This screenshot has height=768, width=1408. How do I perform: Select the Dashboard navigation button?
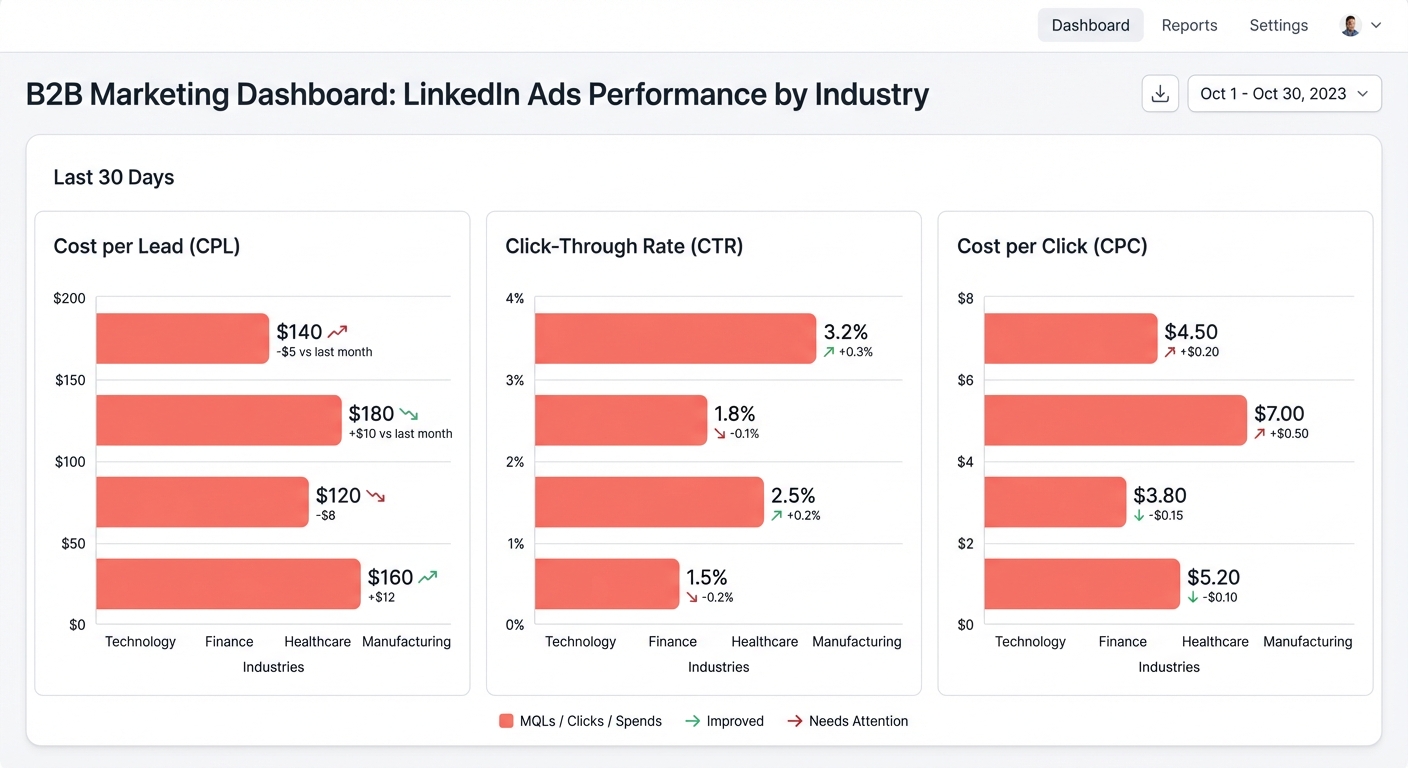click(x=1090, y=25)
